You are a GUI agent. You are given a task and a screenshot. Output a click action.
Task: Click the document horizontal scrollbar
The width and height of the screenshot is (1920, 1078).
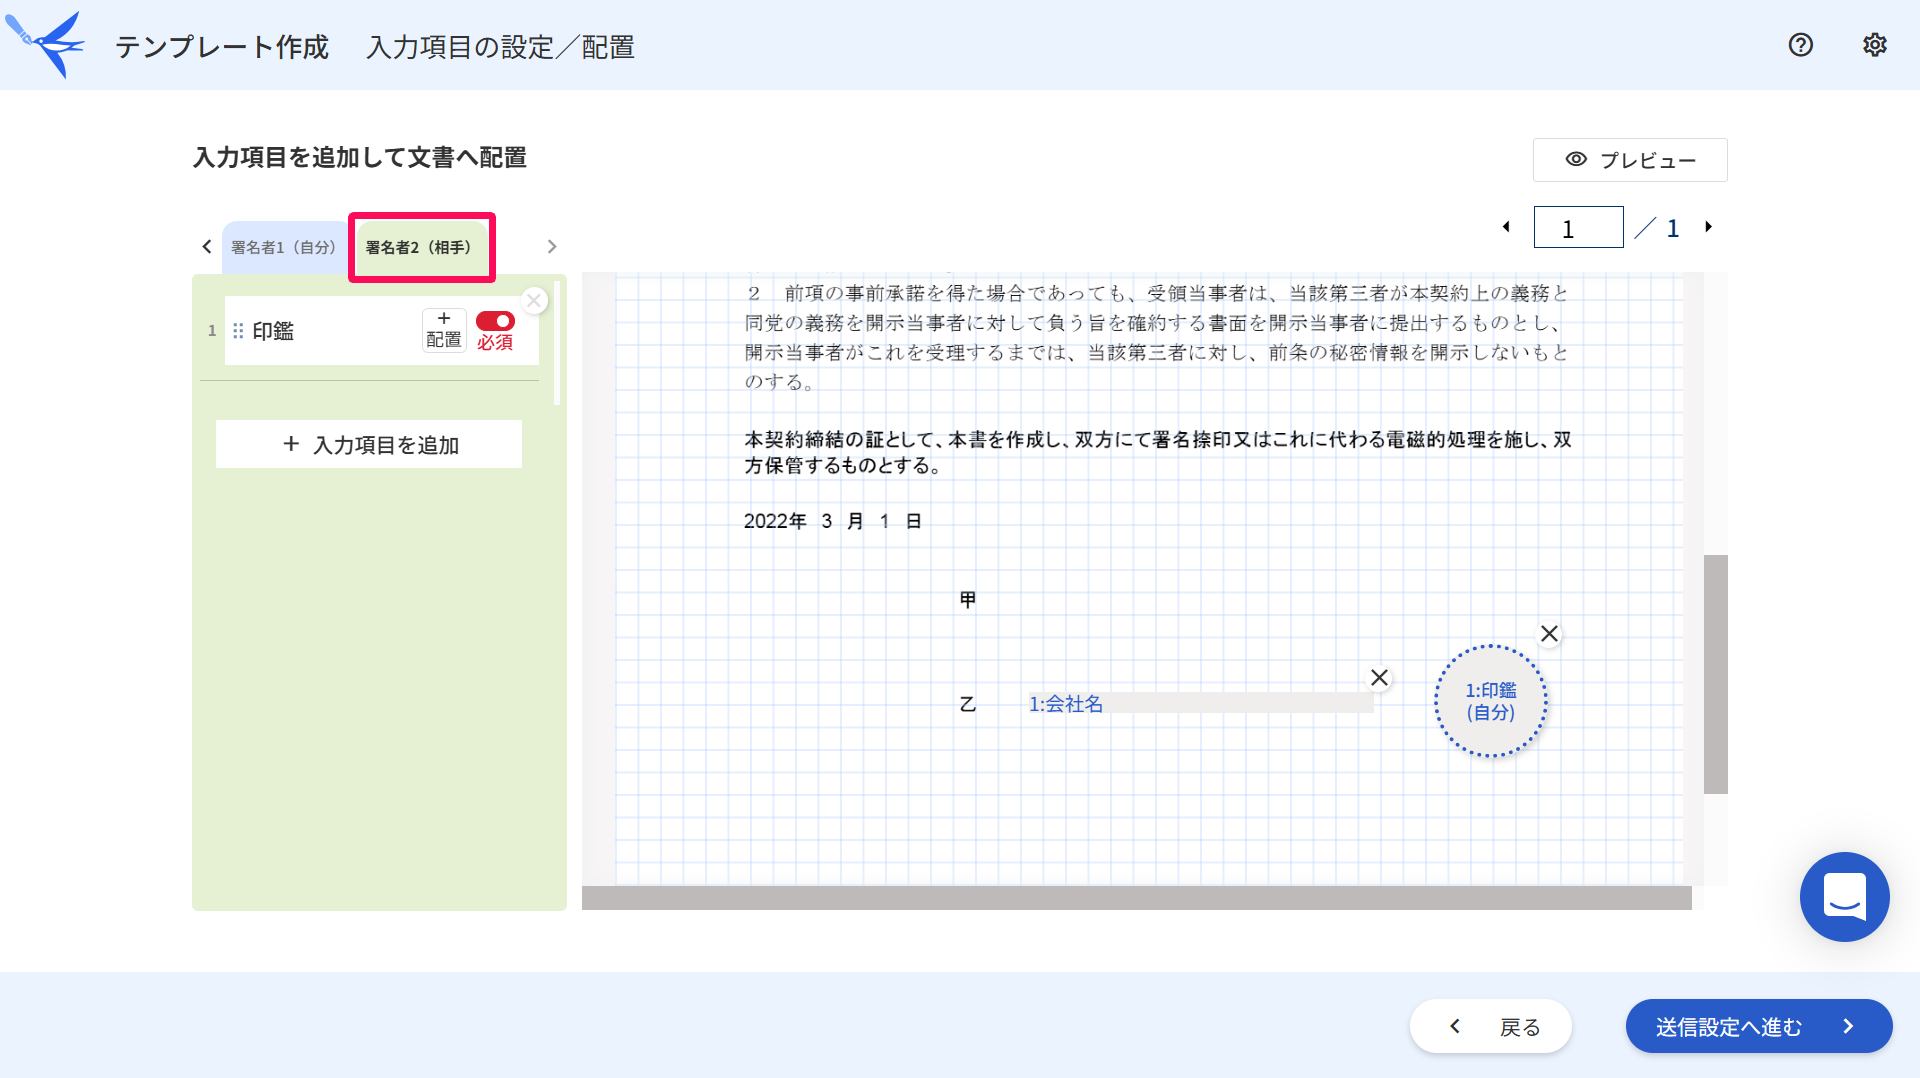point(1137,898)
